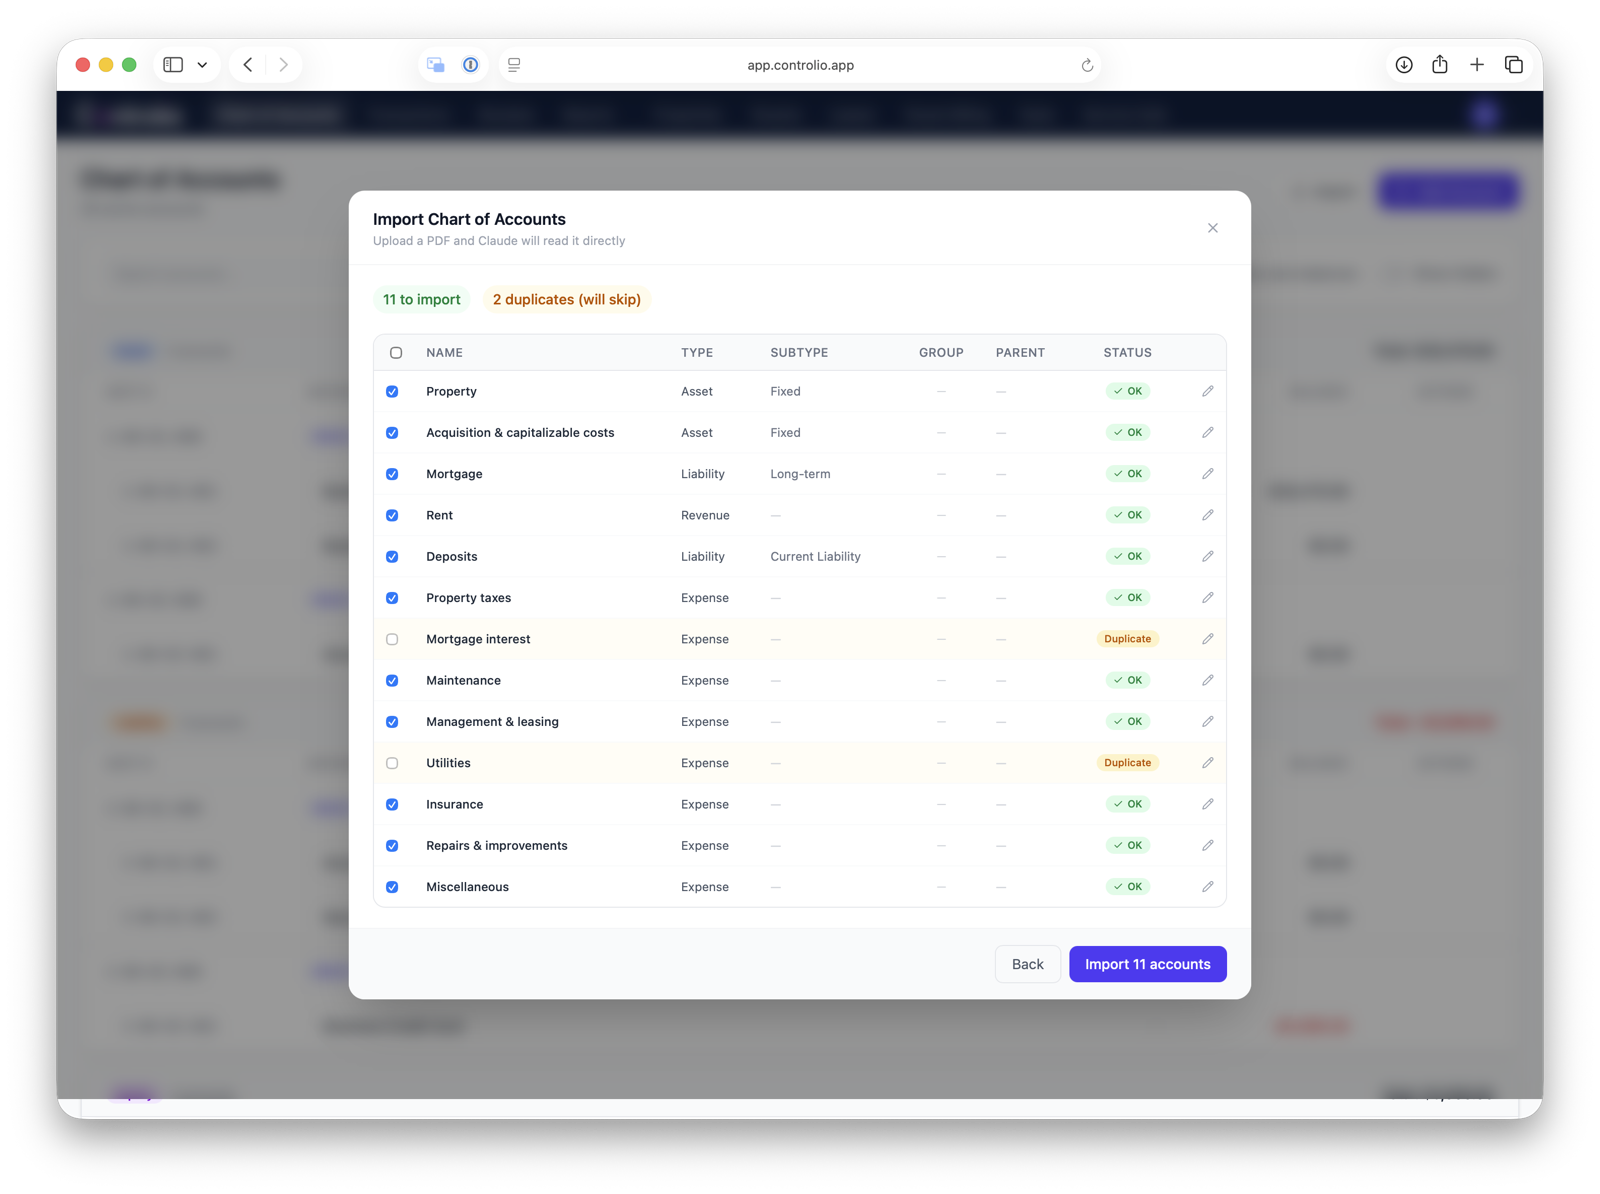Viewport: 1600px width, 1194px height.
Task: Edit the Mortgage interest duplicate row
Action: [x=1207, y=639]
